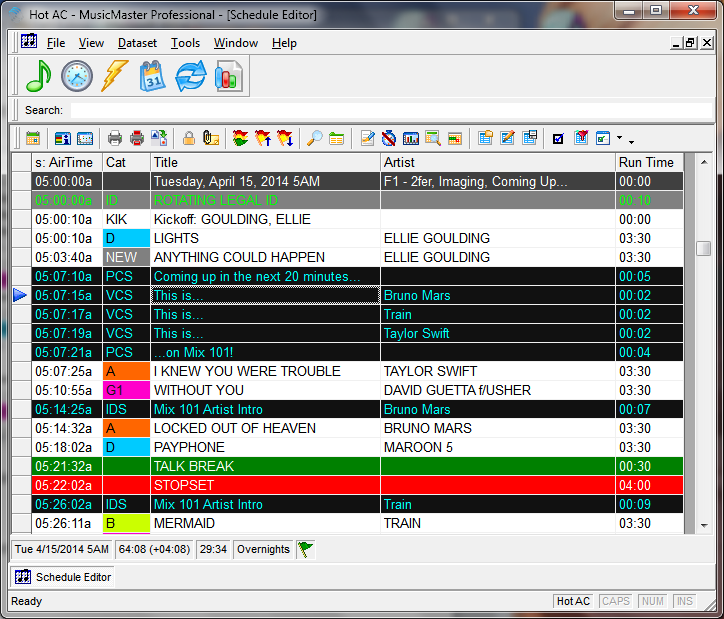Click the vertical scrollbar thumb
Screen dimensions: 724x619
[x=704, y=248]
